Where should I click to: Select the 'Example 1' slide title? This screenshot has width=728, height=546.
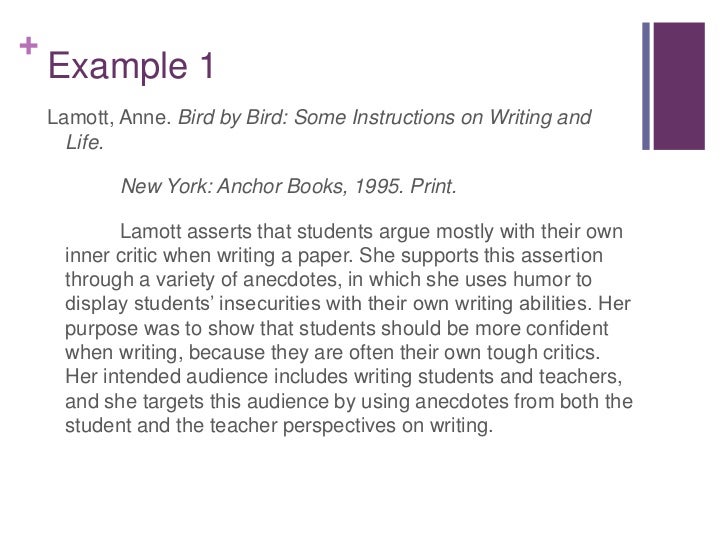click(x=131, y=65)
